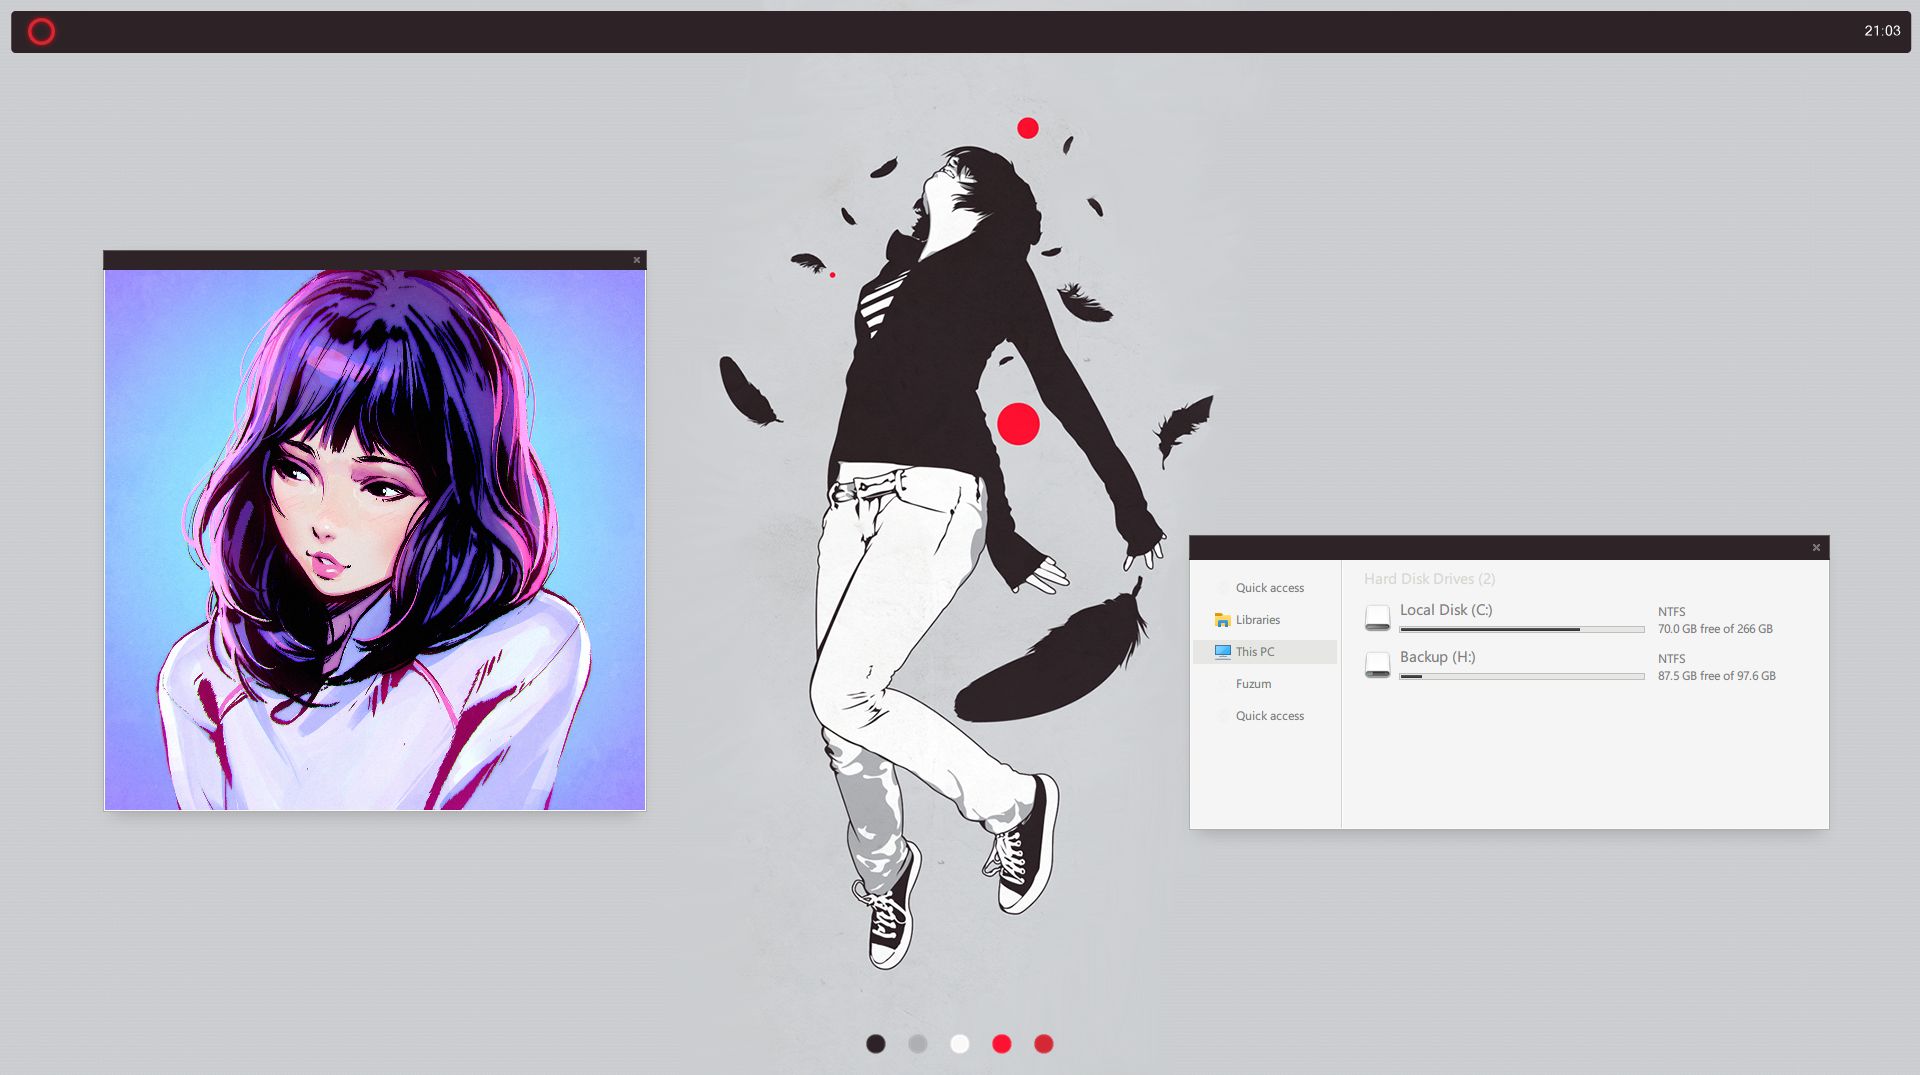
Task: Select the top Quick access sidebar entry
Action: [1269, 588]
